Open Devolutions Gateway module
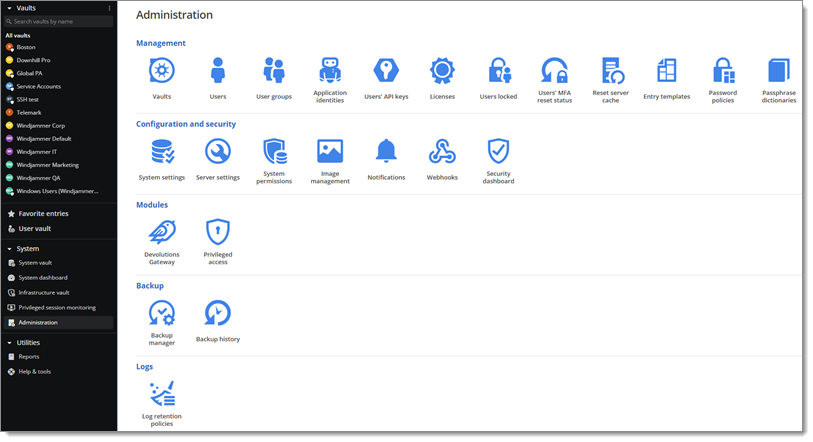The width and height of the screenshot is (813, 442). pyautogui.click(x=162, y=232)
